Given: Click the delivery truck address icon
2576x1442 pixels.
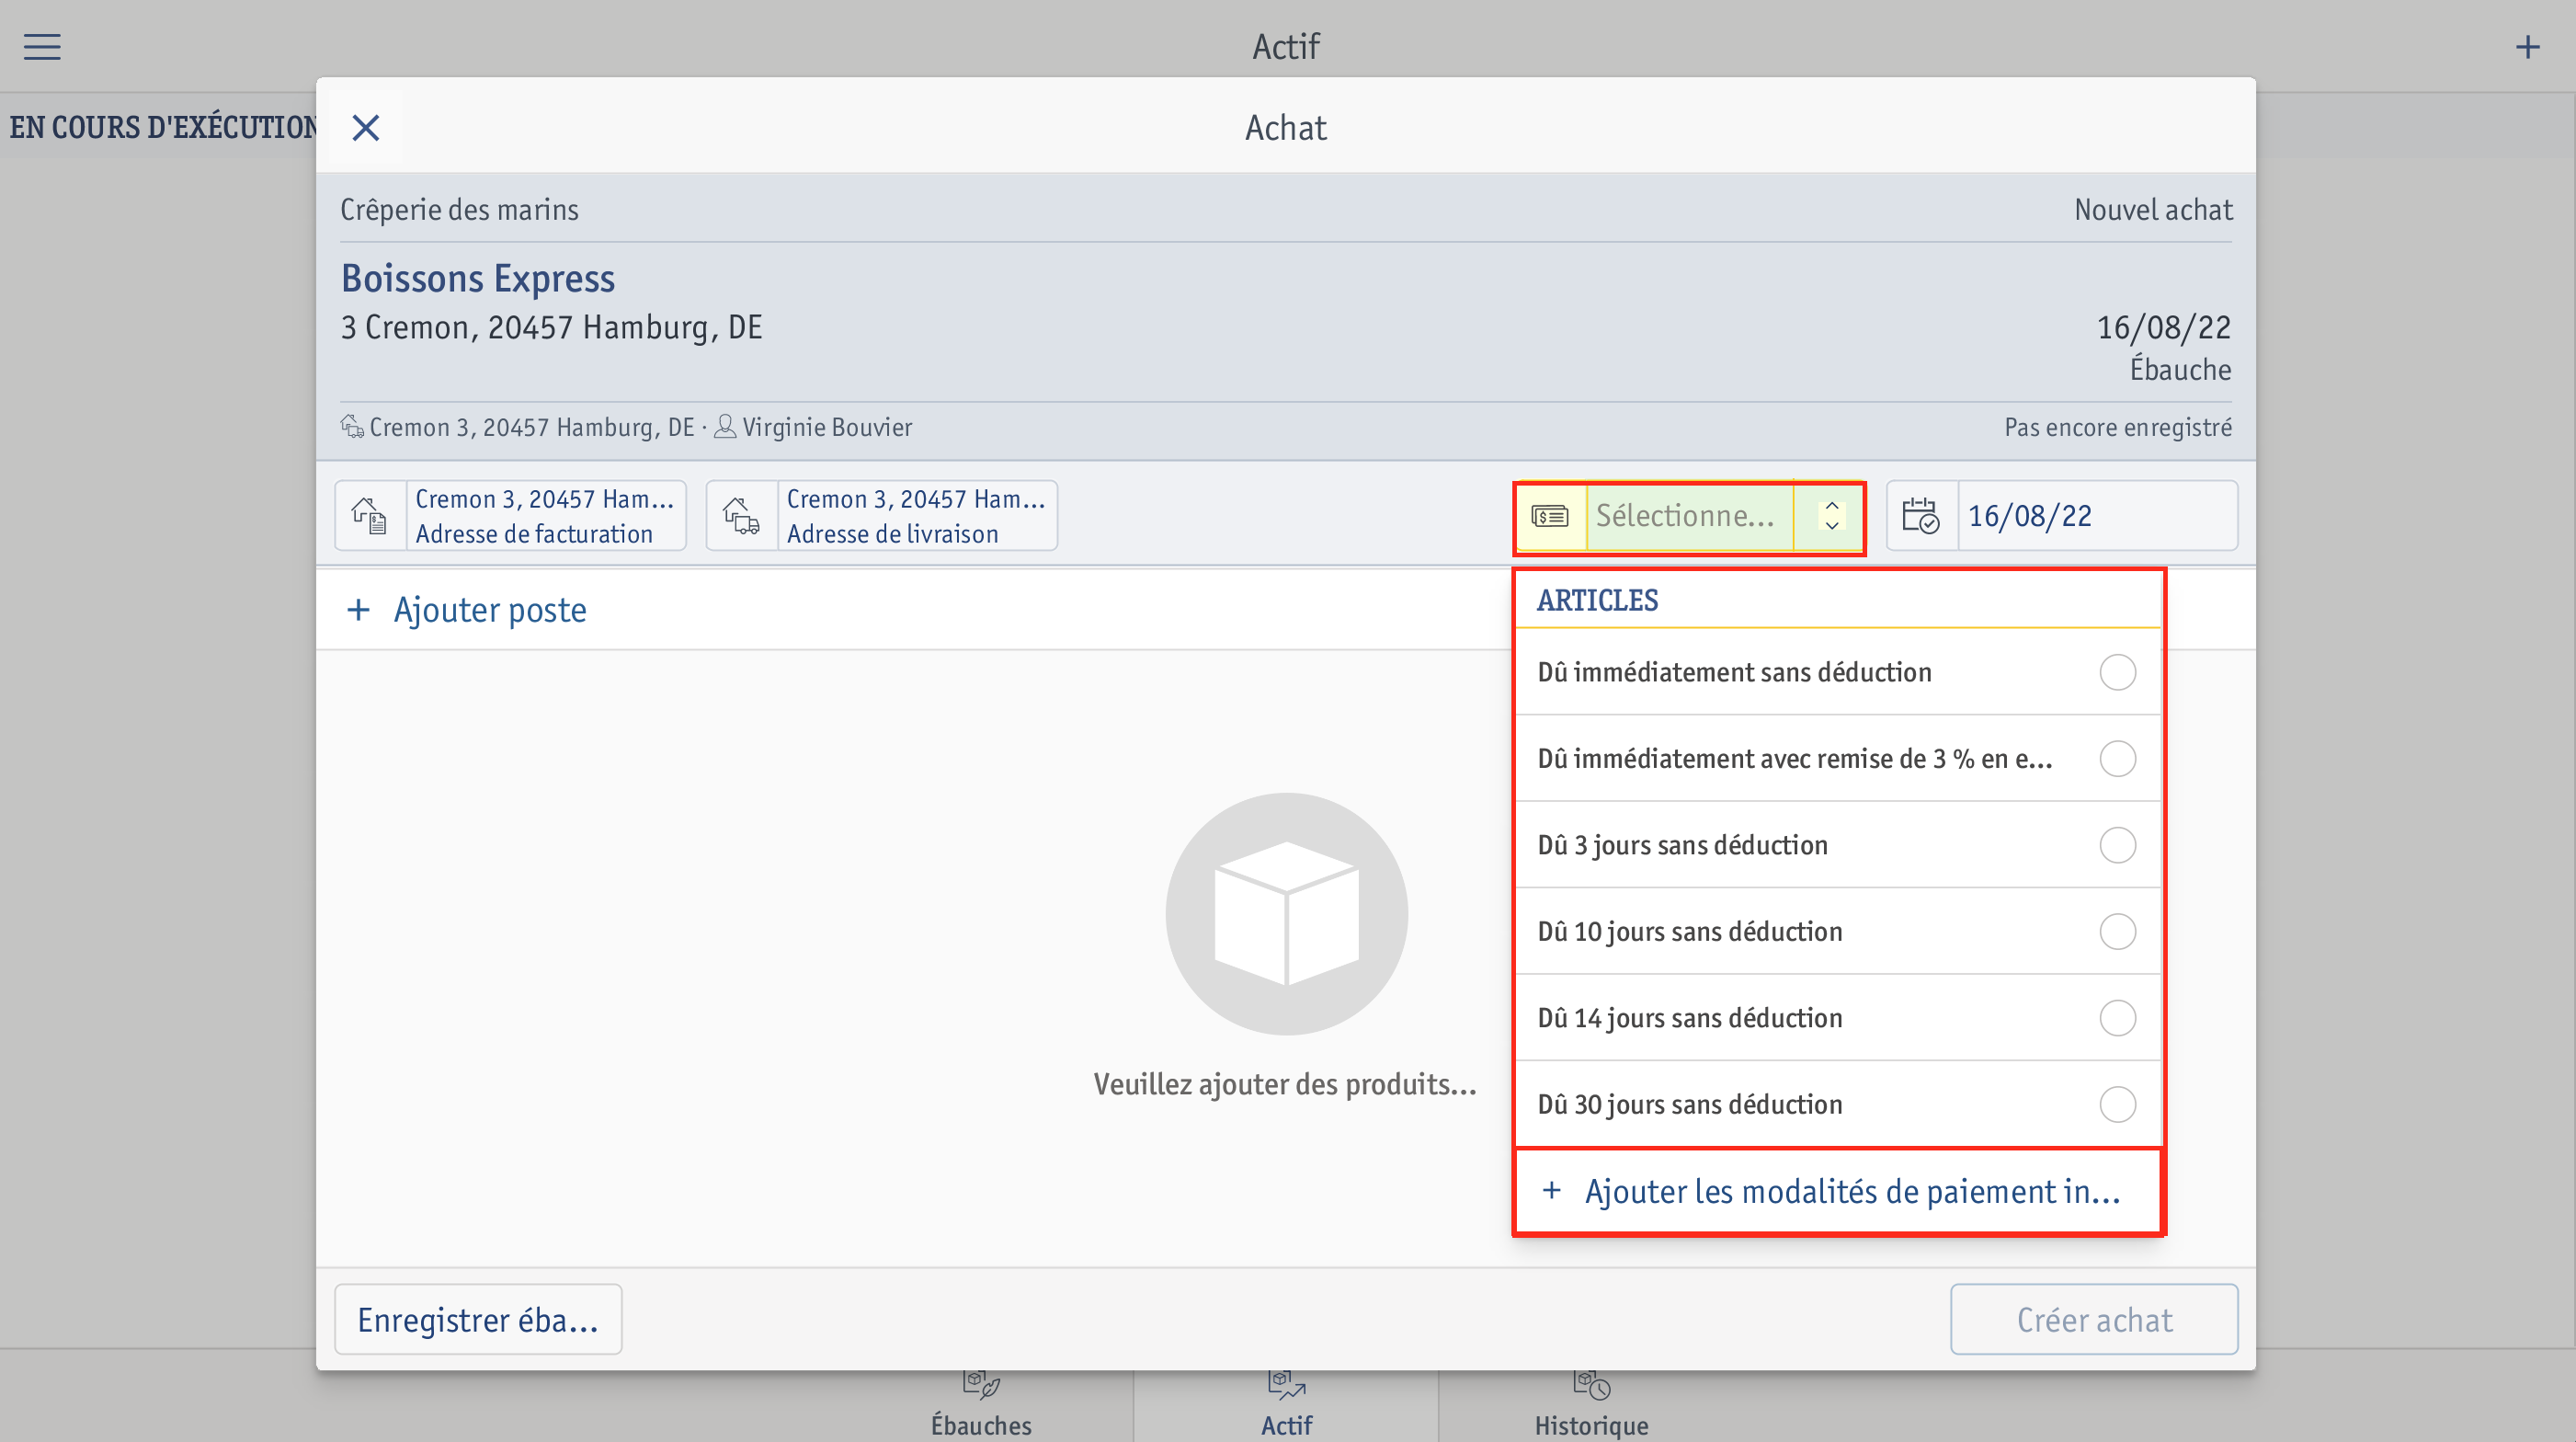Looking at the screenshot, I should point(741,516).
